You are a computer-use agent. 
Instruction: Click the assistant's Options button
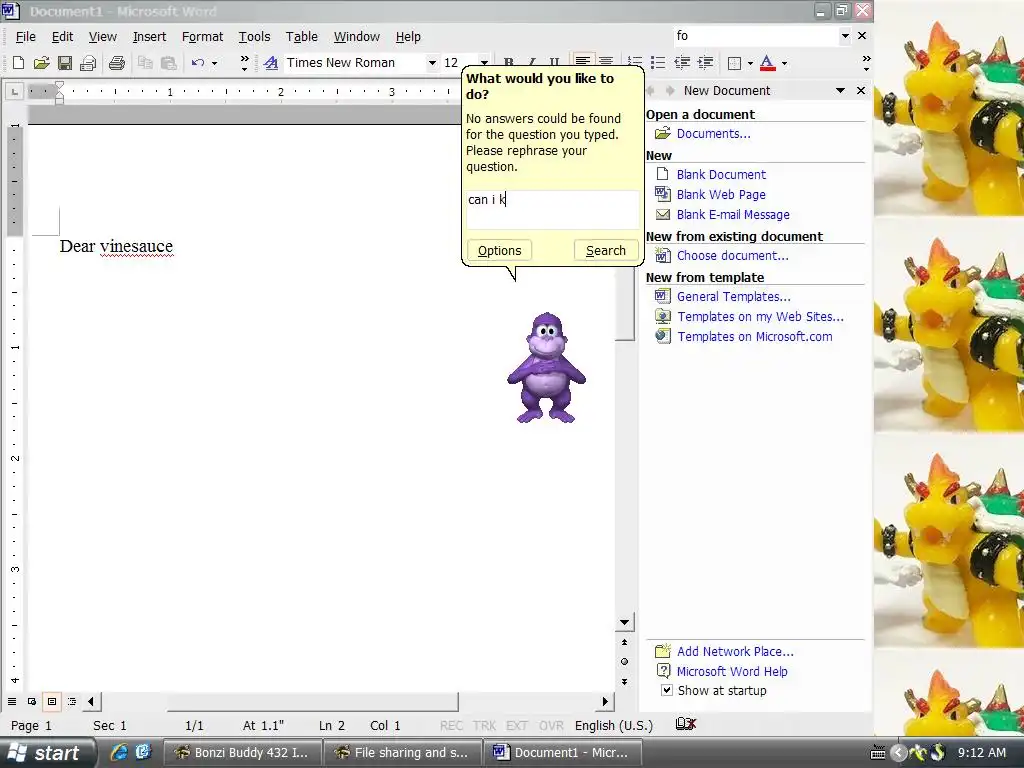coord(499,250)
